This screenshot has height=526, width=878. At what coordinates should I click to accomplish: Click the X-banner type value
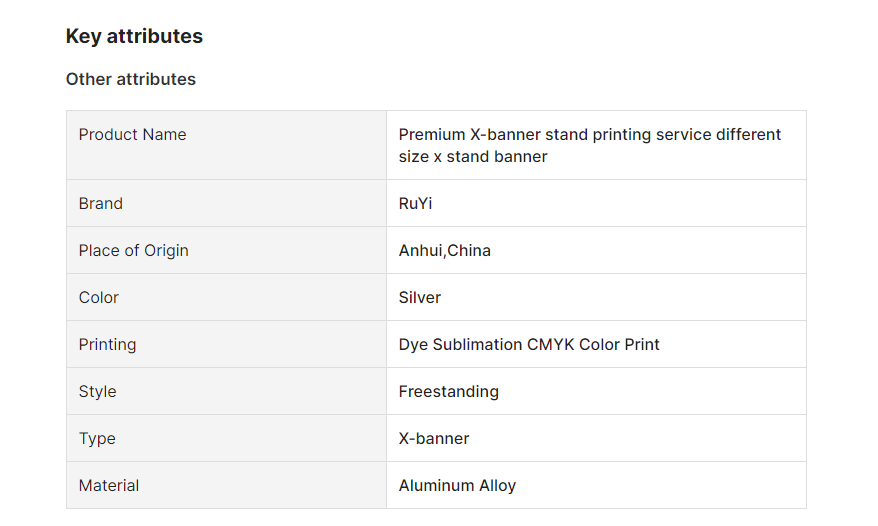click(x=434, y=439)
